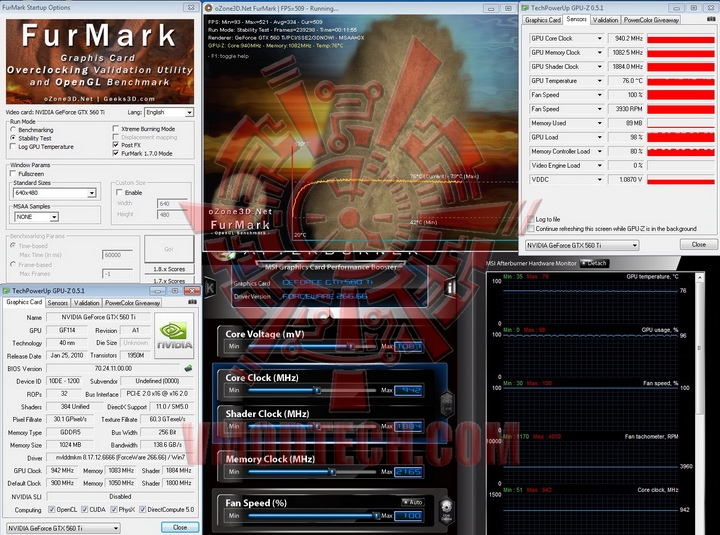The height and width of the screenshot is (535, 720).
Task: Open PowerColor Giveaway tab in upper GPU-Z window
Action: [x=651, y=20]
